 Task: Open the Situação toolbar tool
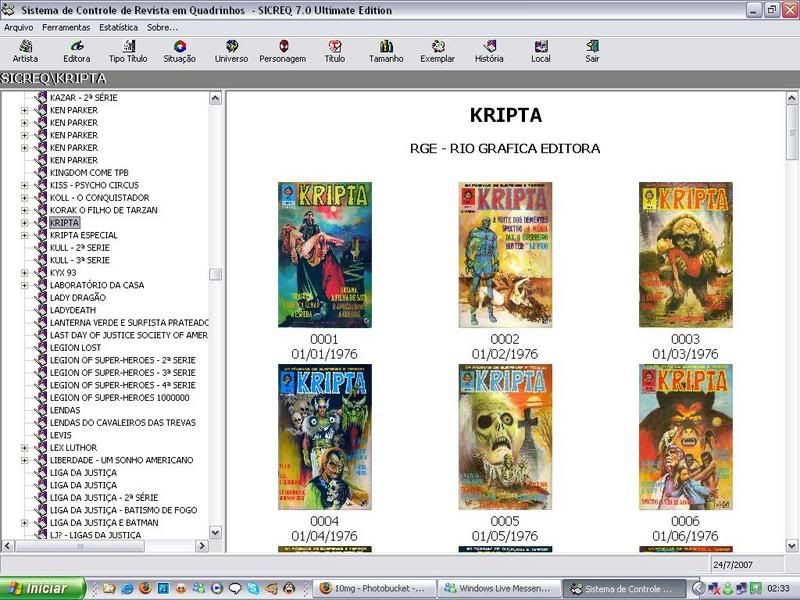click(x=180, y=51)
